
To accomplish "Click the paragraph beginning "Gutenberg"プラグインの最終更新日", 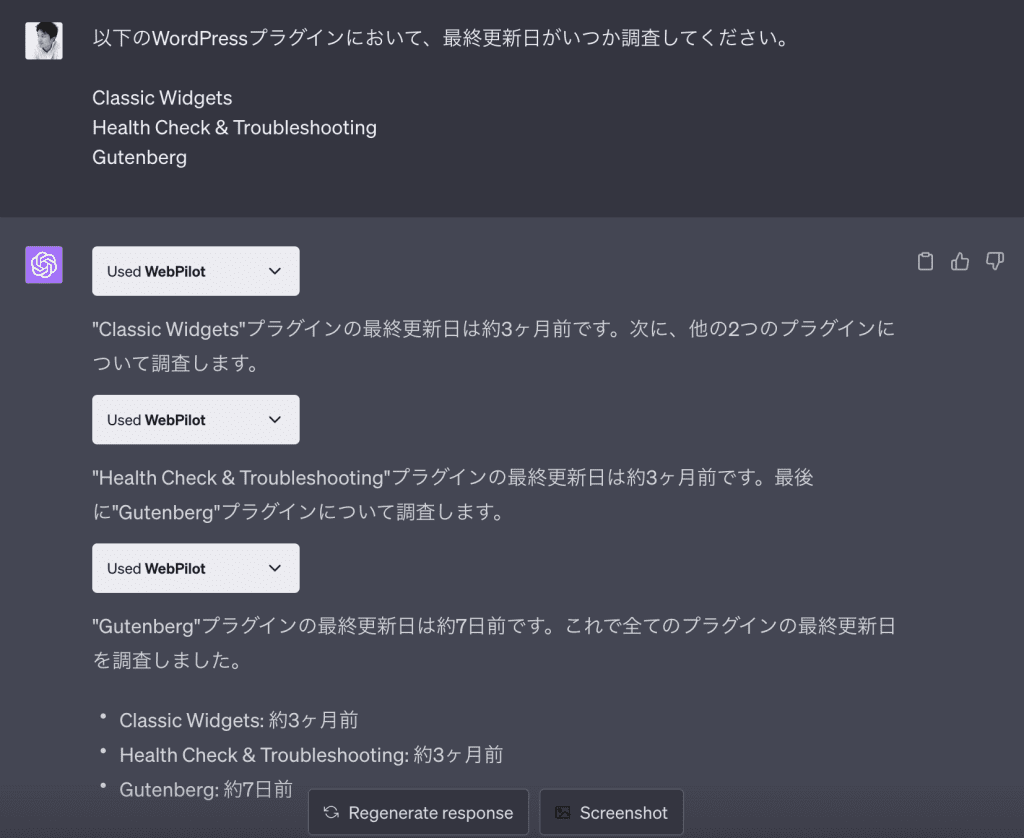I will pyautogui.click(x=494, y=643).
